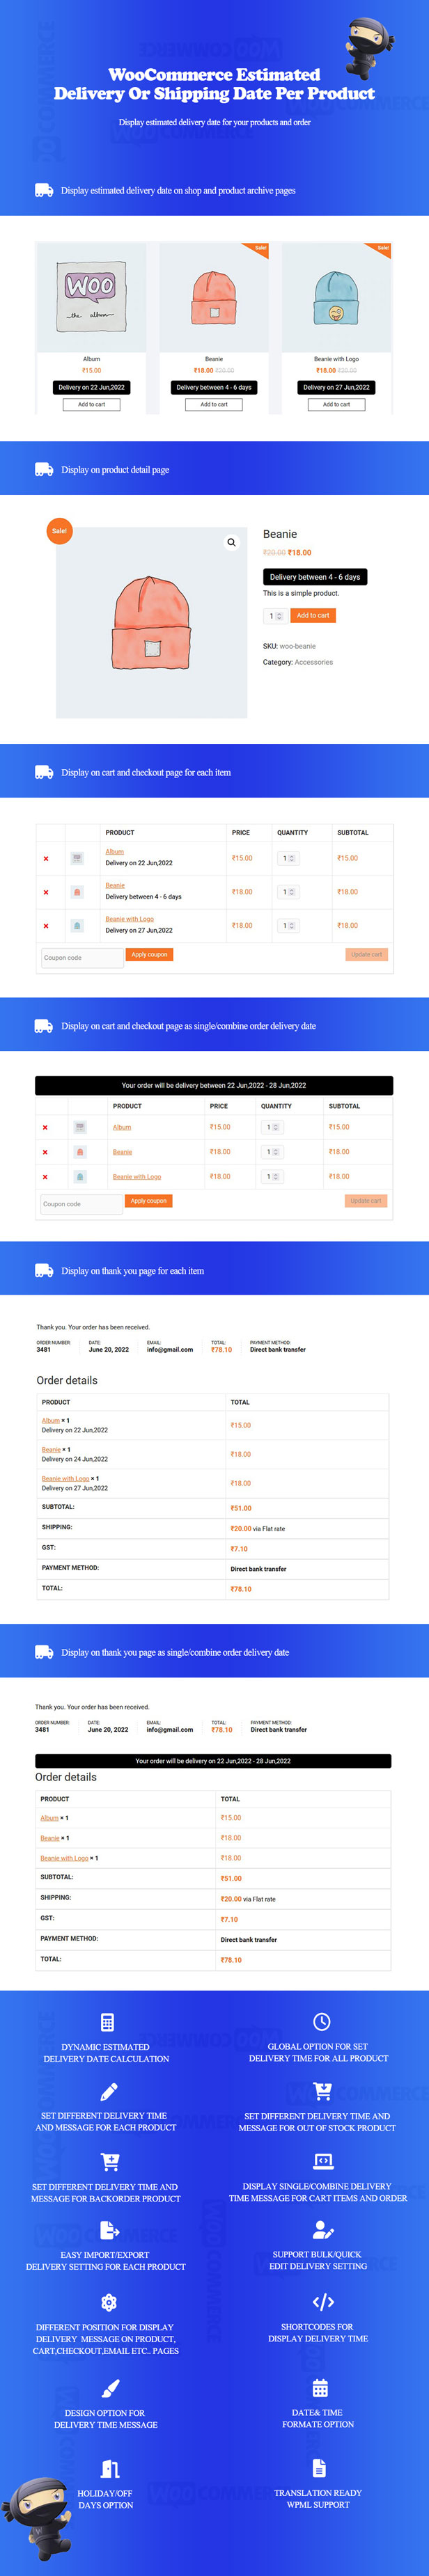Screen dimensions: 429x2576
Task: Click the door icon above Holiday/Off Days Option
Action: (111, 2468)
